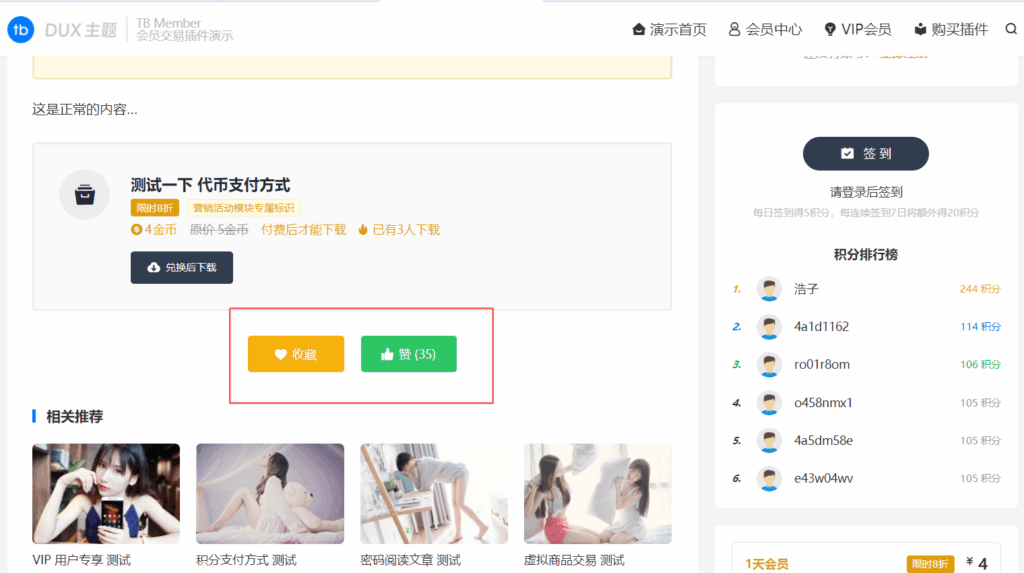Click avatar icon of user e43w04wv
1024x573 pixels.
pos(768,479)
